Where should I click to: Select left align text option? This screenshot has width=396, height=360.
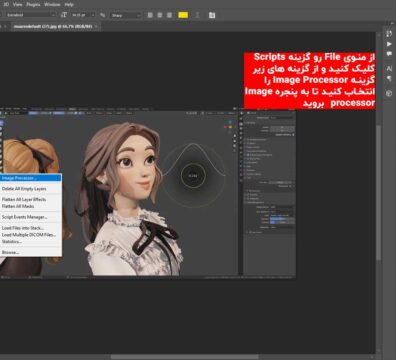pos(150,15)
